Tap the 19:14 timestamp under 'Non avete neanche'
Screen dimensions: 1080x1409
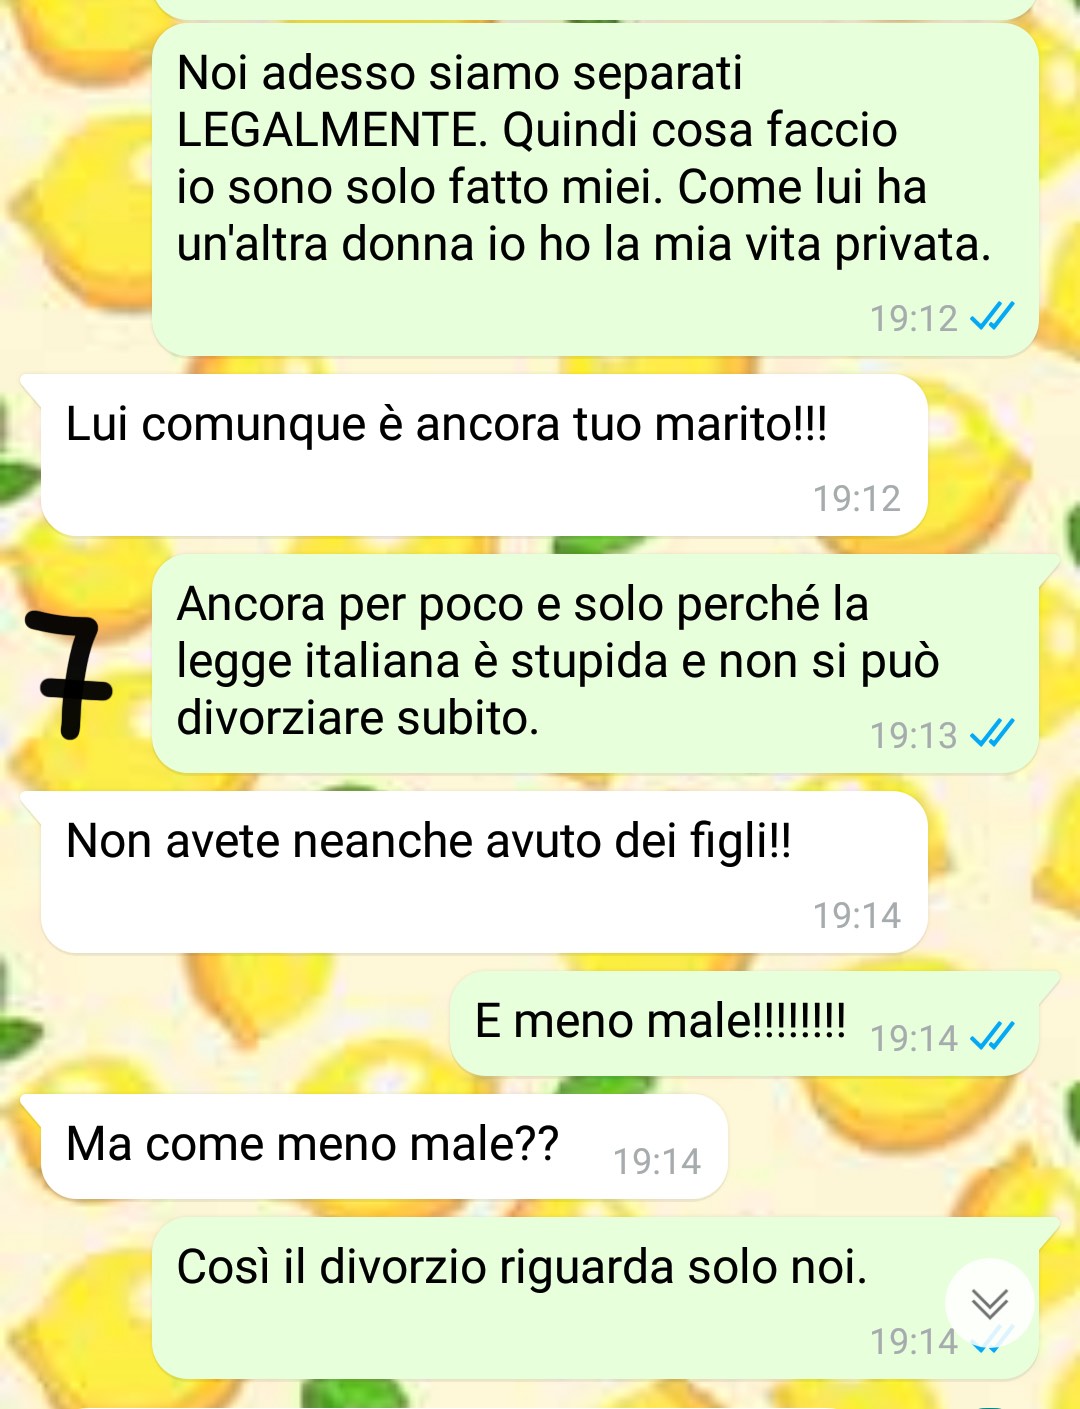coord(857,915)
